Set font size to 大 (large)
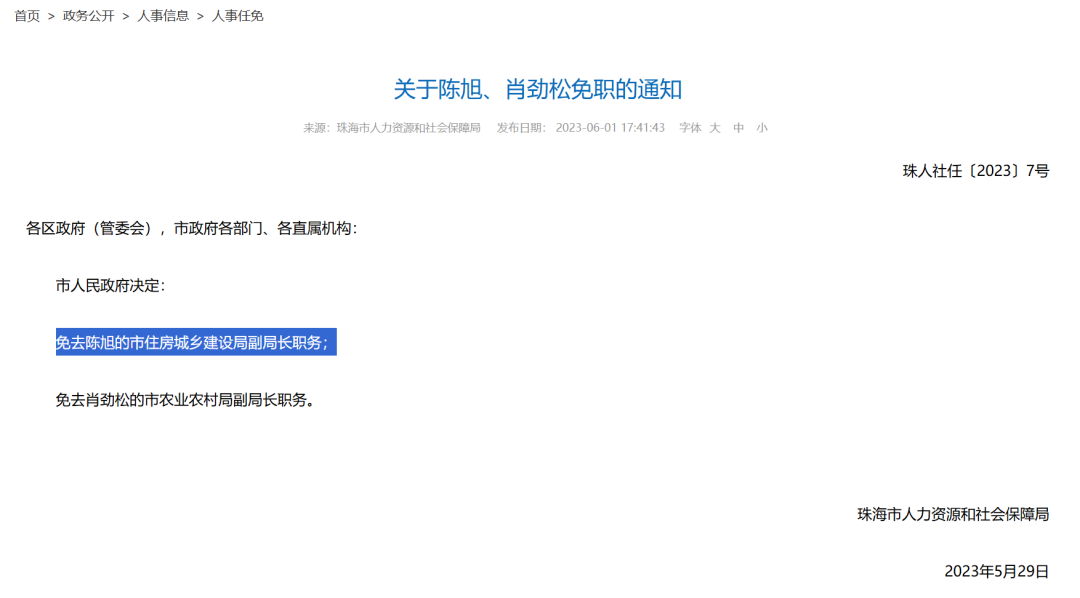This screenshot has height=598, width=1080. tap(715, 128)
